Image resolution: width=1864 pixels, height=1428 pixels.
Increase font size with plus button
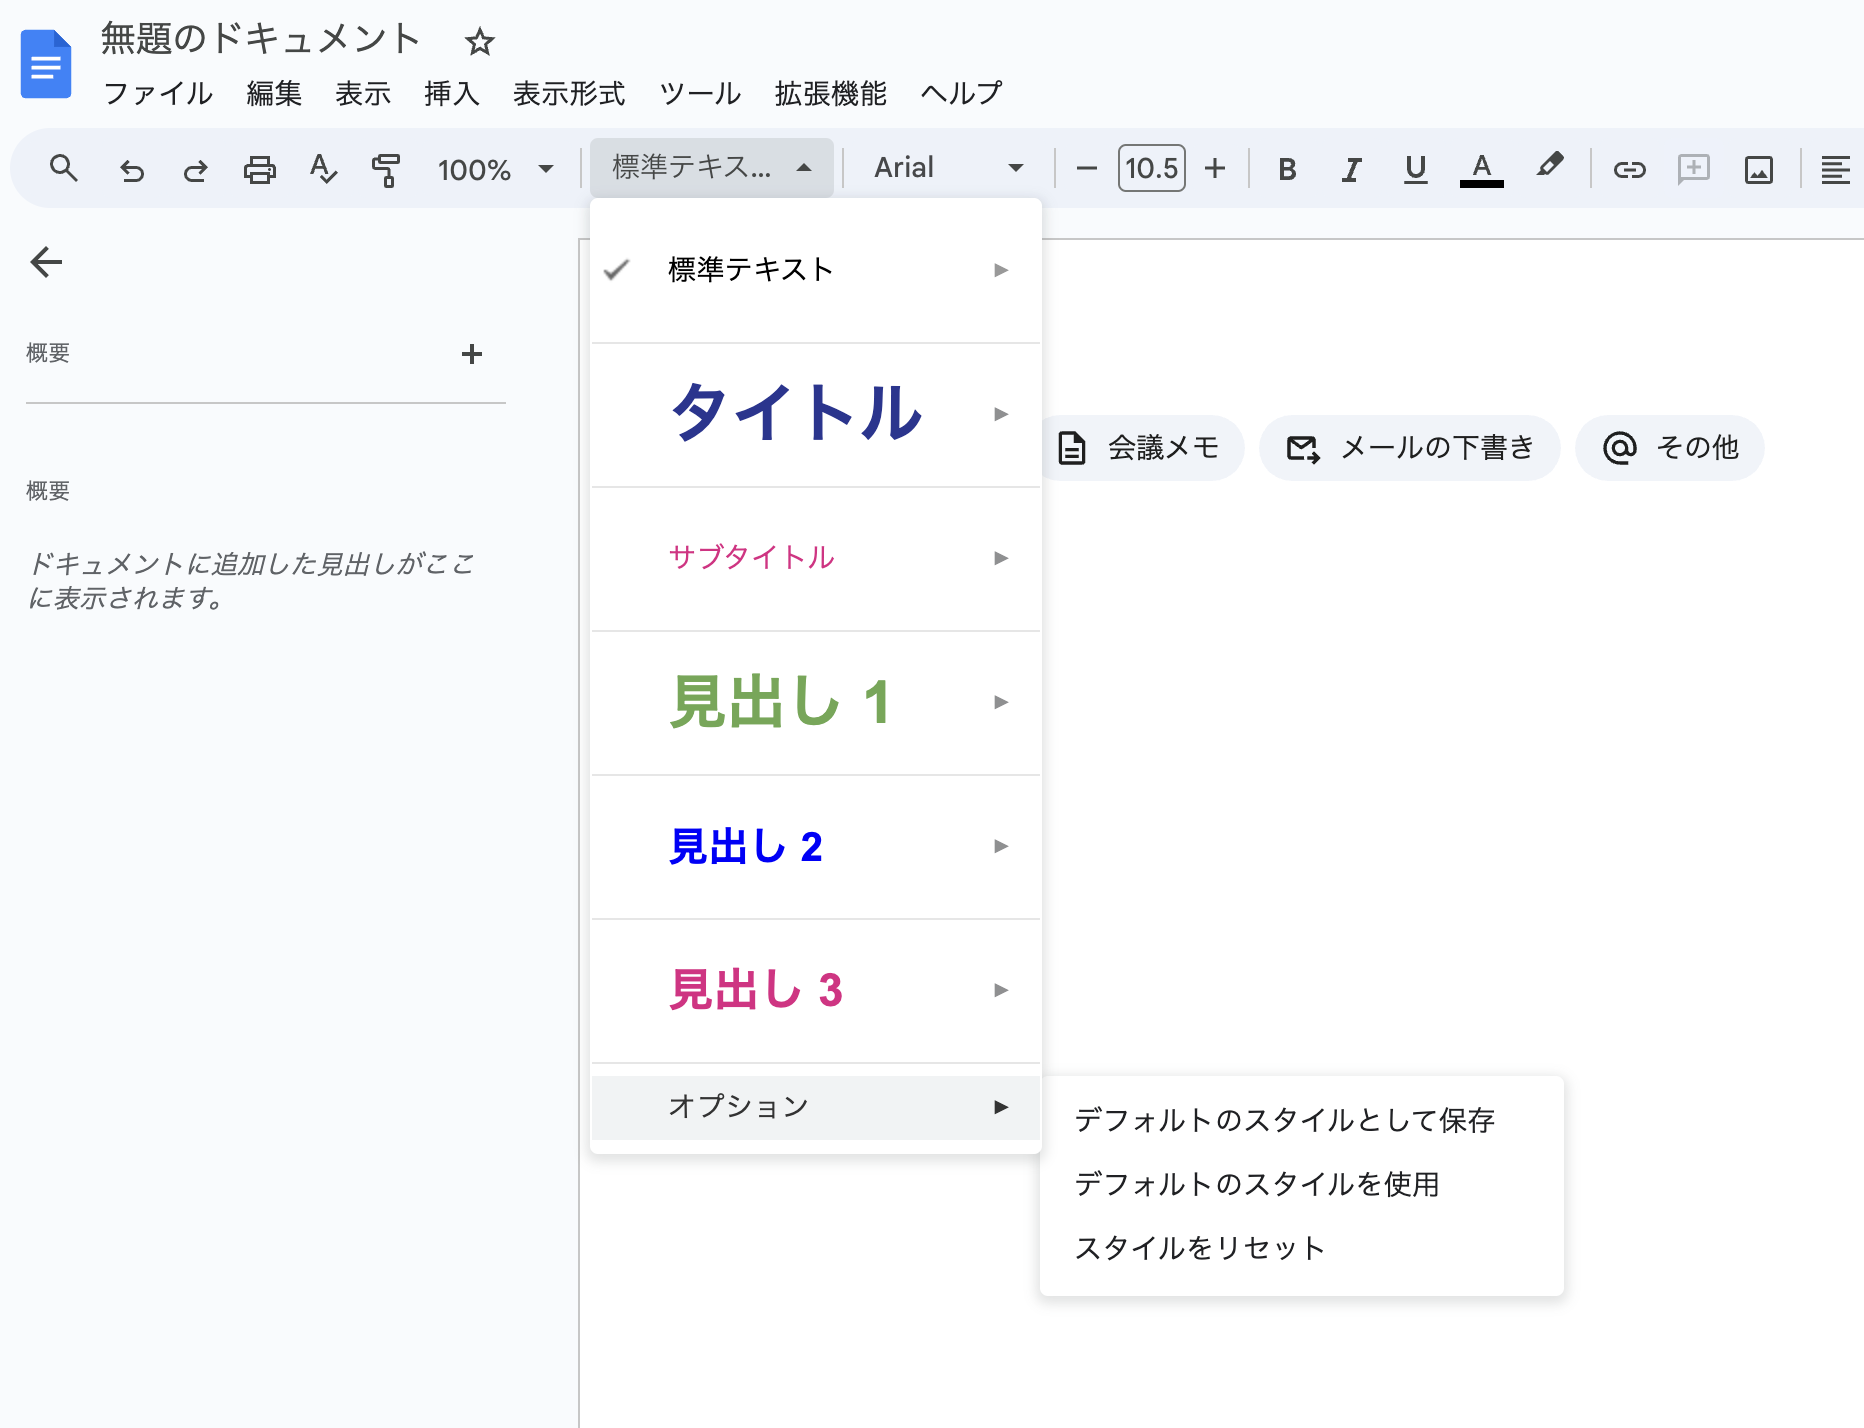click(x=1215, y=168)
